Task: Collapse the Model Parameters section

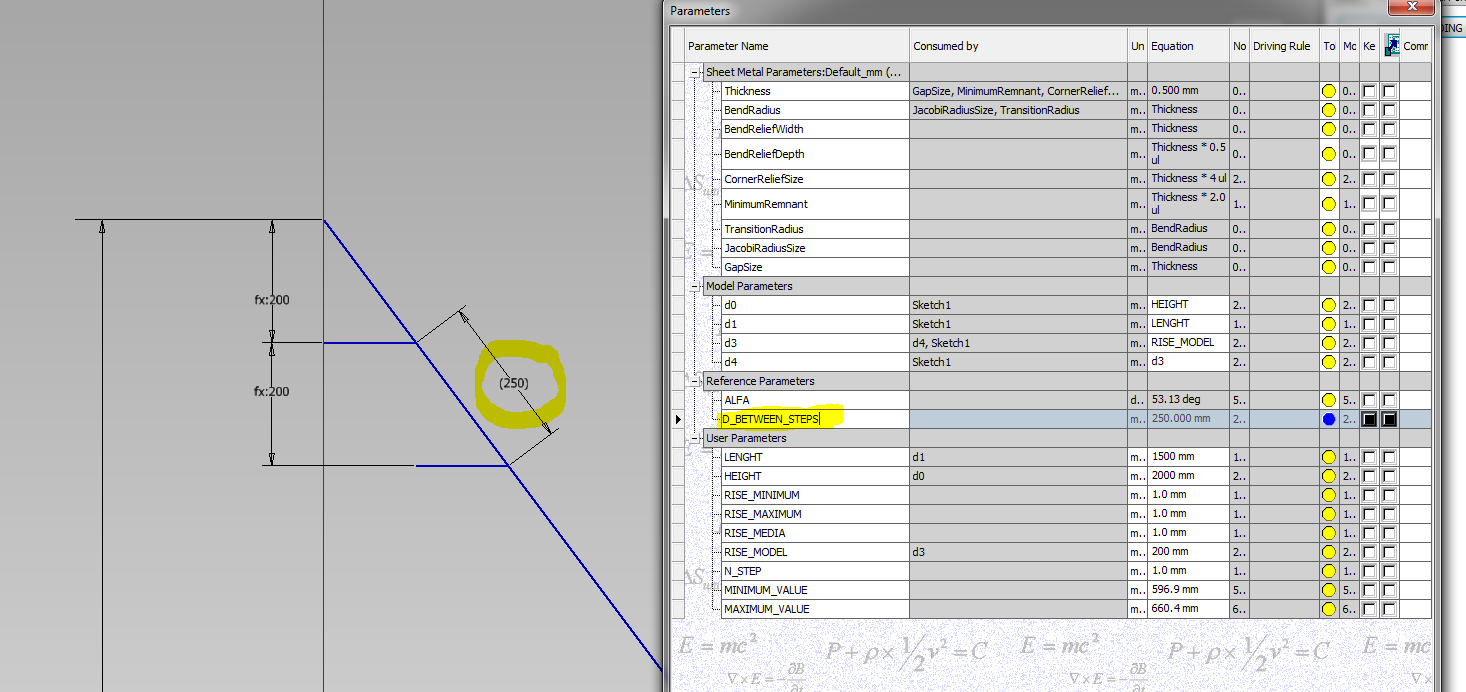Action: [x=694, y=285]
